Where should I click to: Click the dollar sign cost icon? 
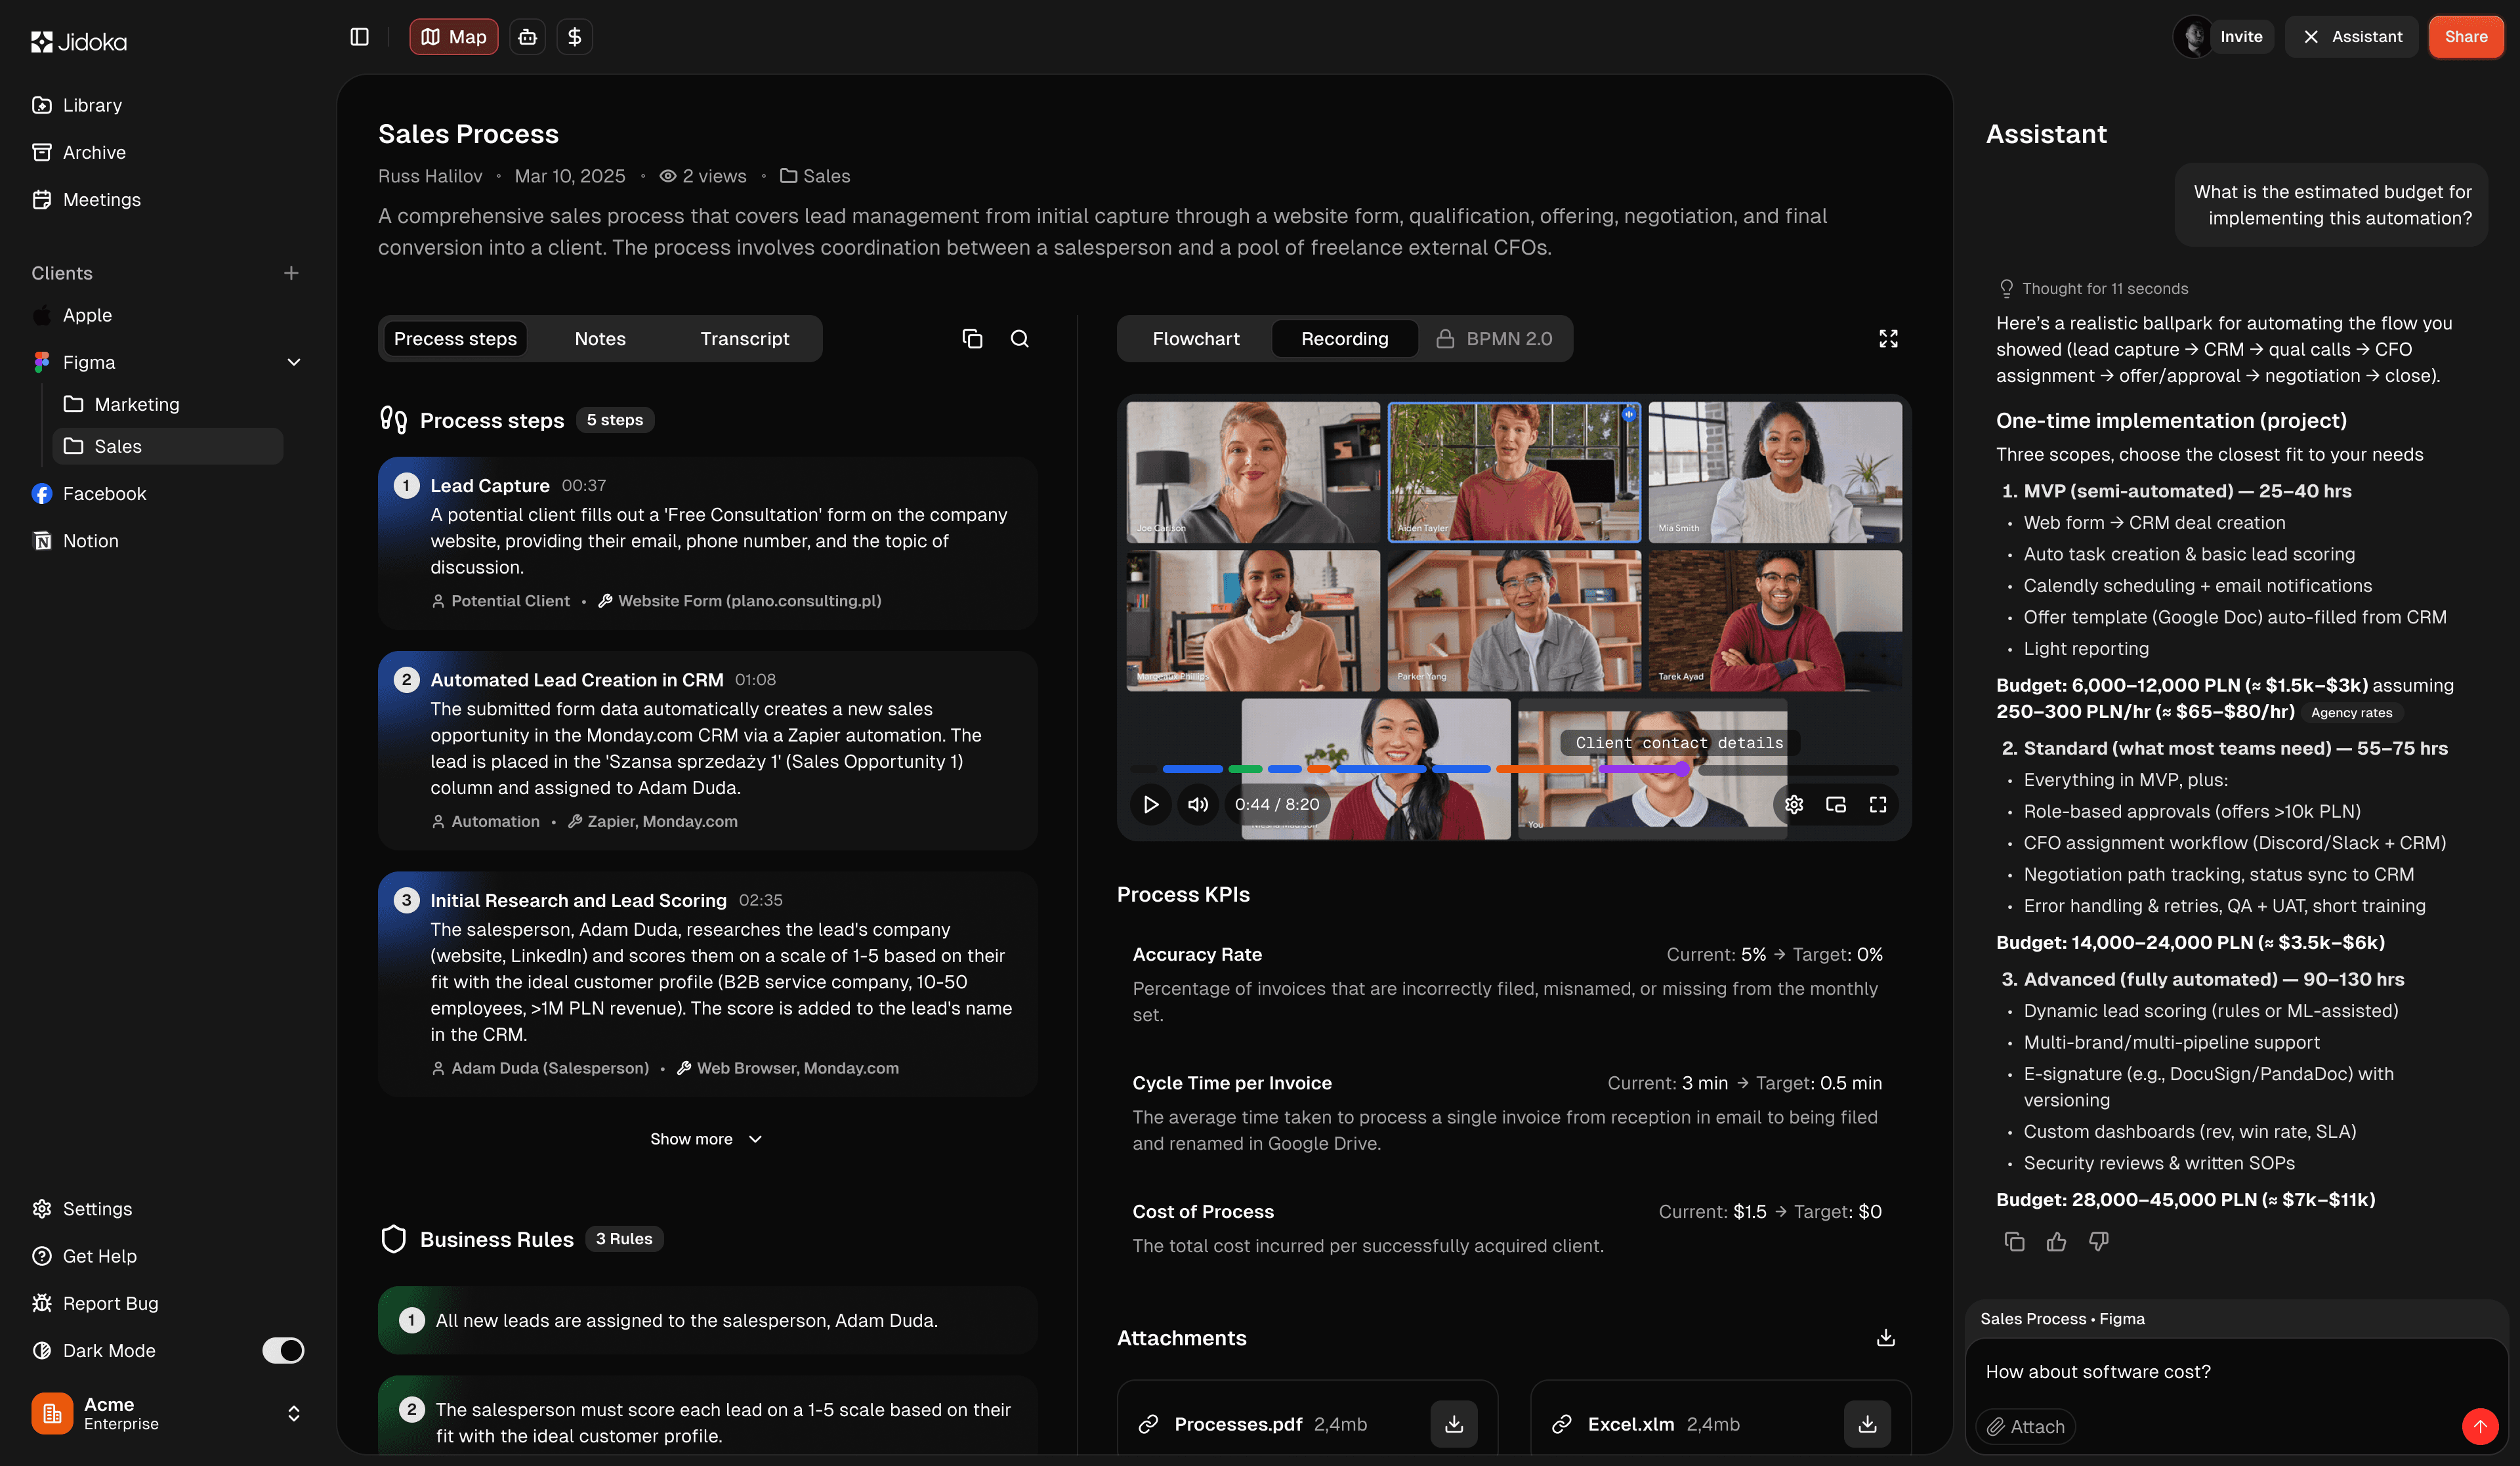pos(574,37)
